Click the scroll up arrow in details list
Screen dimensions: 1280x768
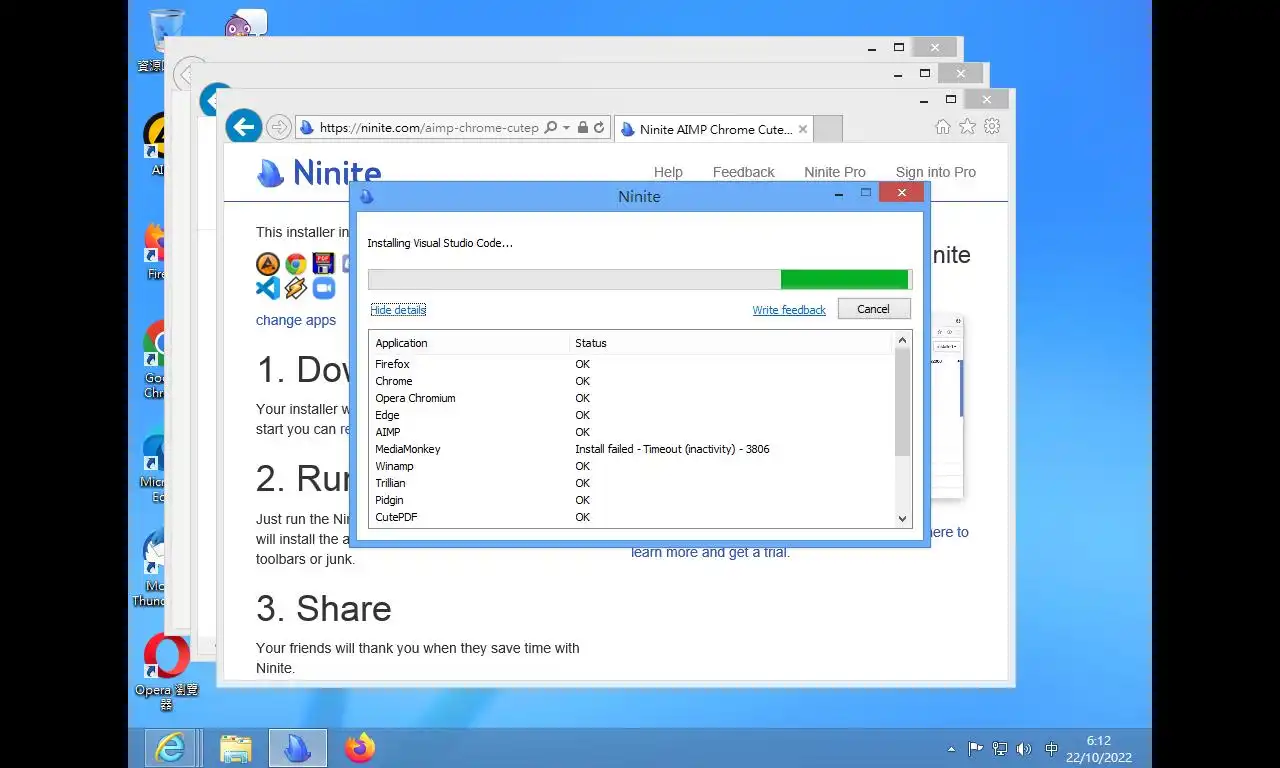(902, 341)
